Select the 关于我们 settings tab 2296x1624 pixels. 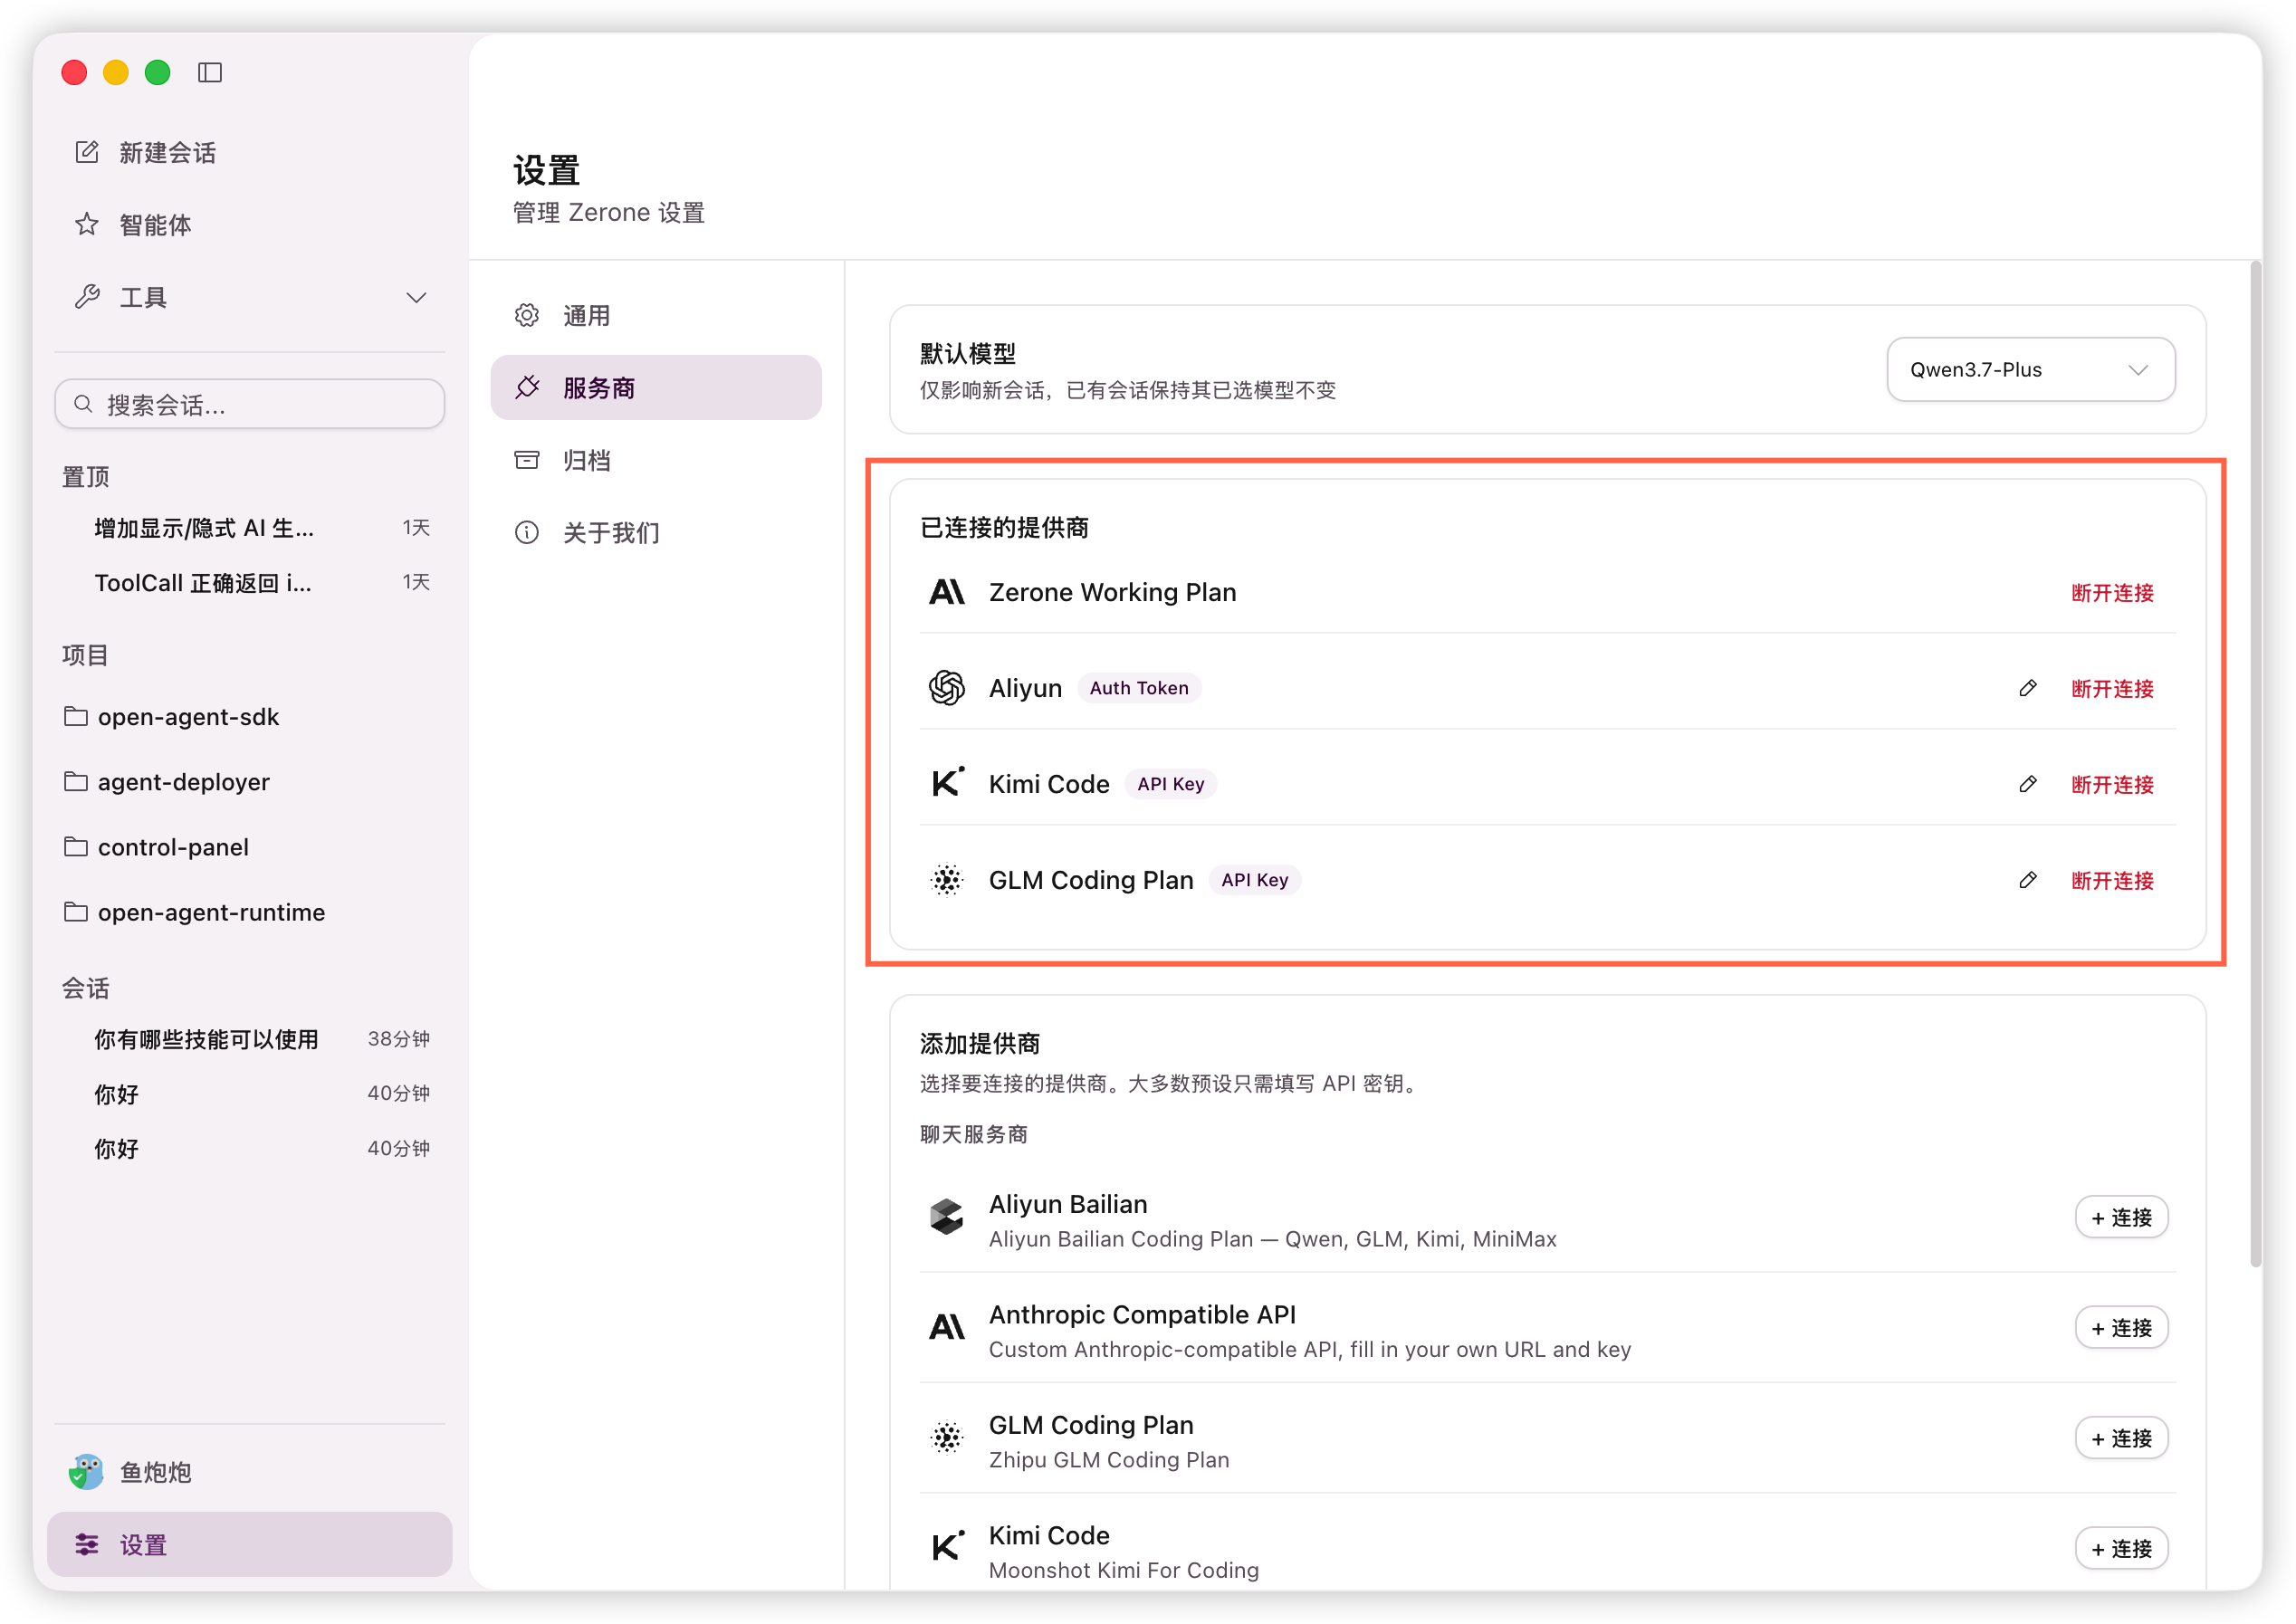[656, 533]
